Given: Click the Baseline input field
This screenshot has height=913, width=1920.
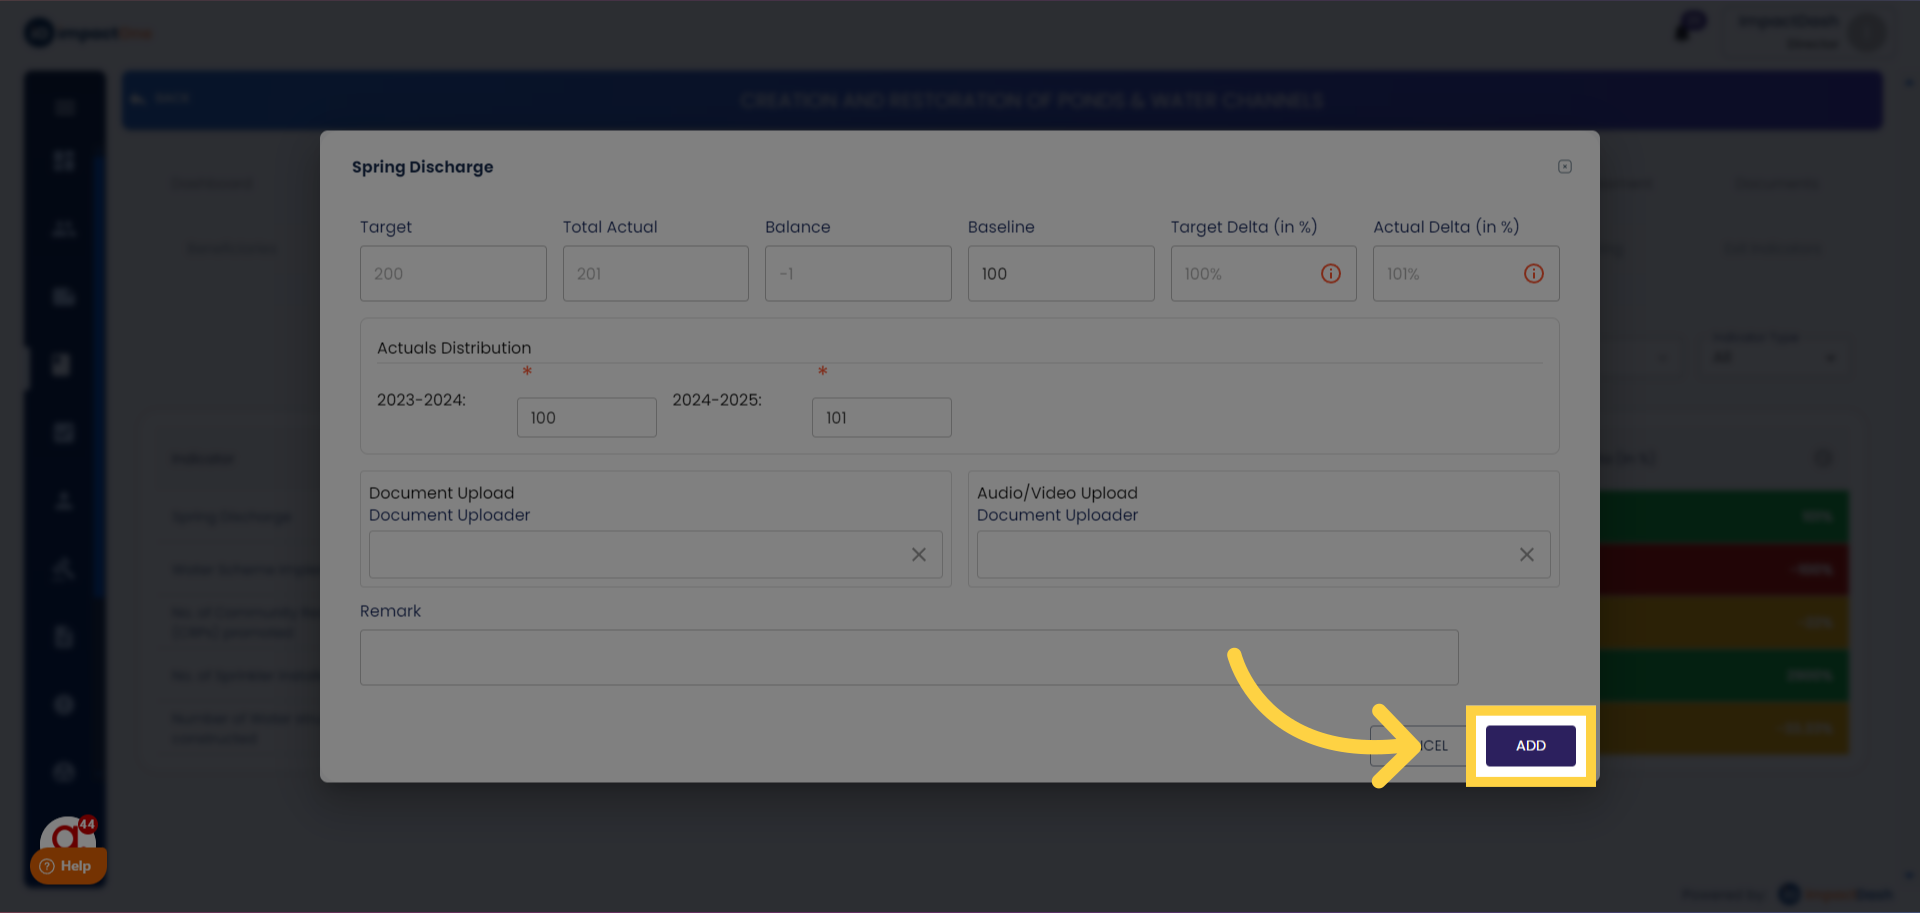Looking at the screenshot, I should [1060, 274].
